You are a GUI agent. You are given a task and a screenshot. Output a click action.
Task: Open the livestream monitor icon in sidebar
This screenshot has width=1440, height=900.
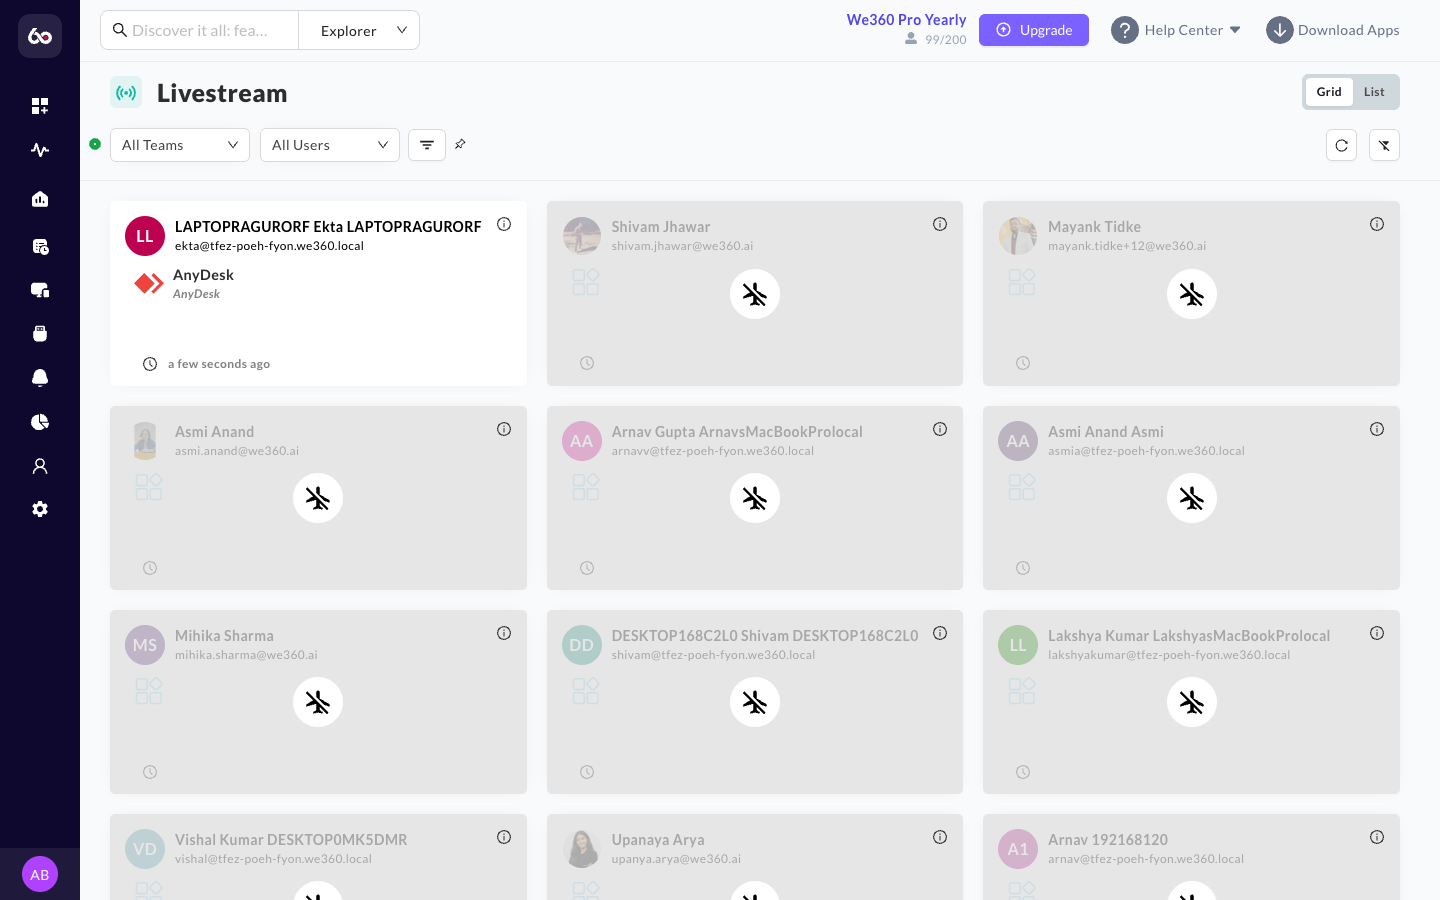tap(40, 290)
